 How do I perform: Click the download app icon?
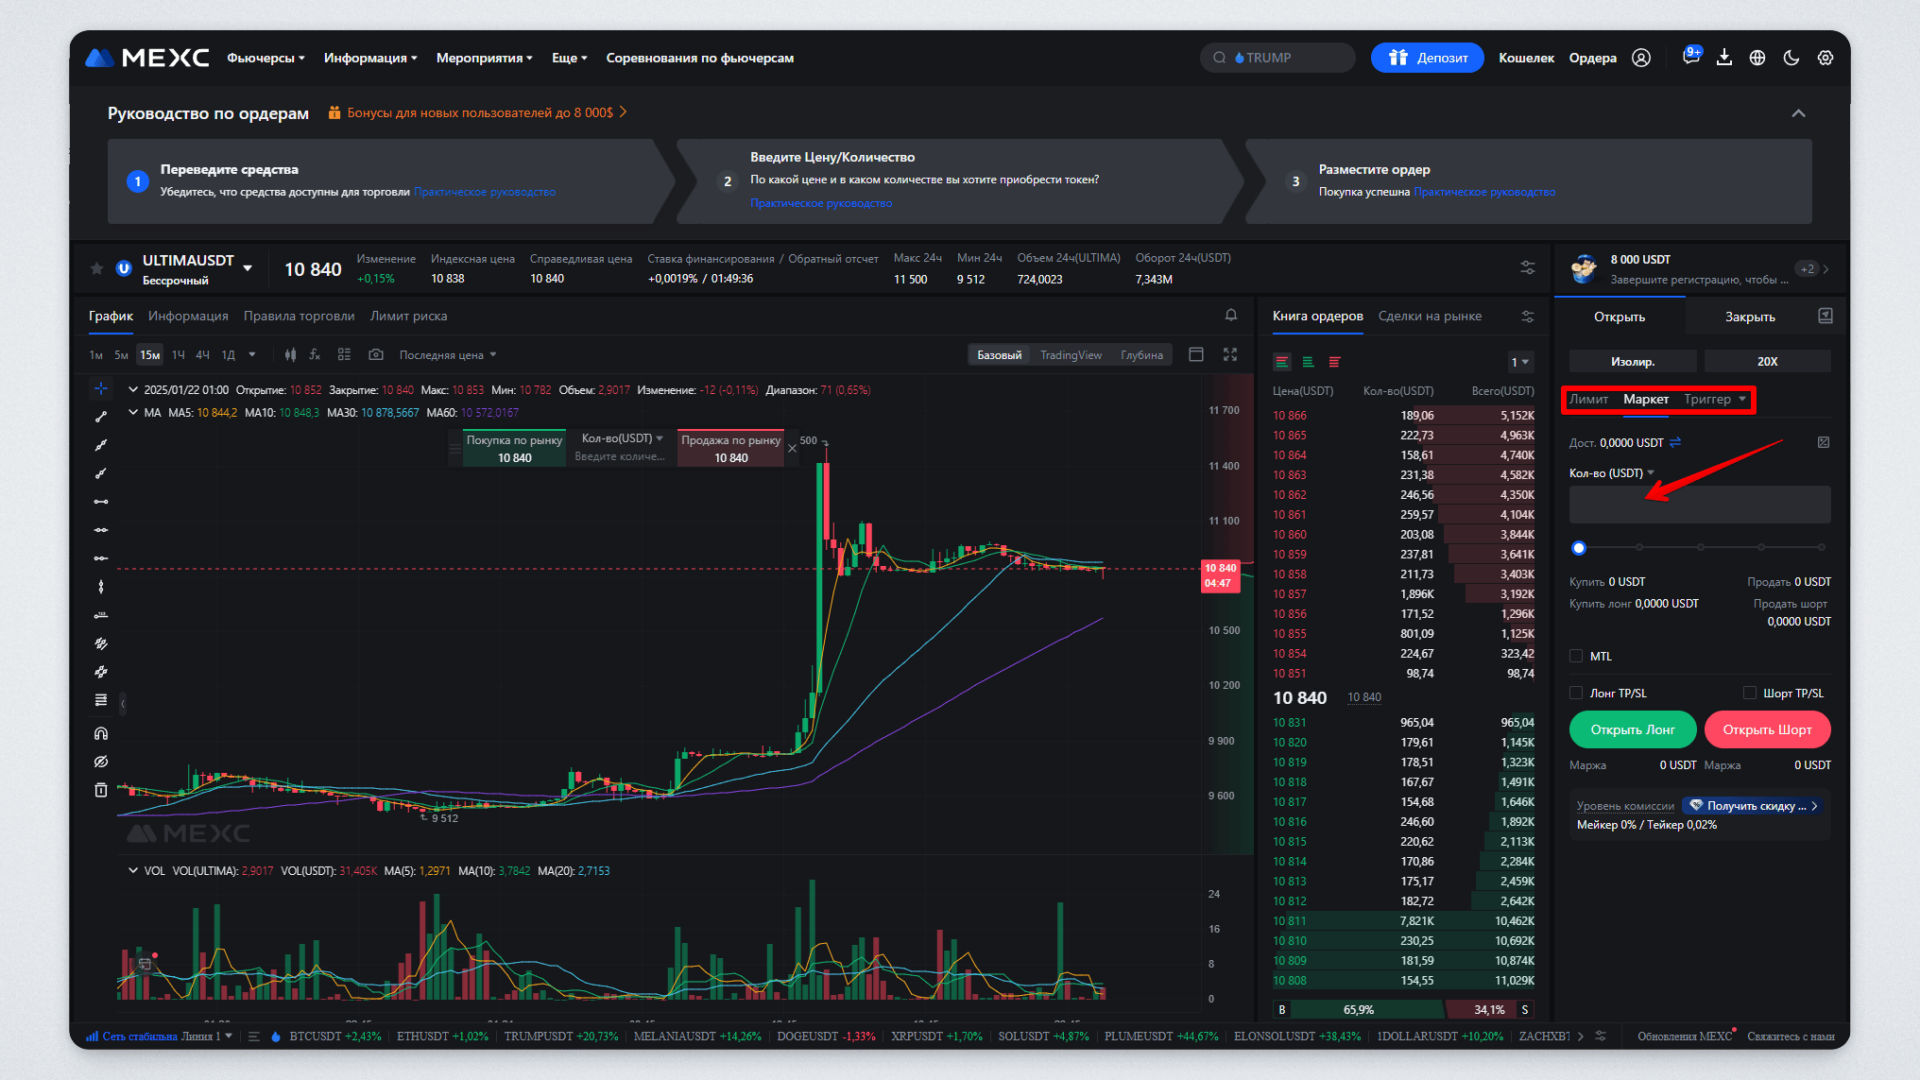point(1724,58)
